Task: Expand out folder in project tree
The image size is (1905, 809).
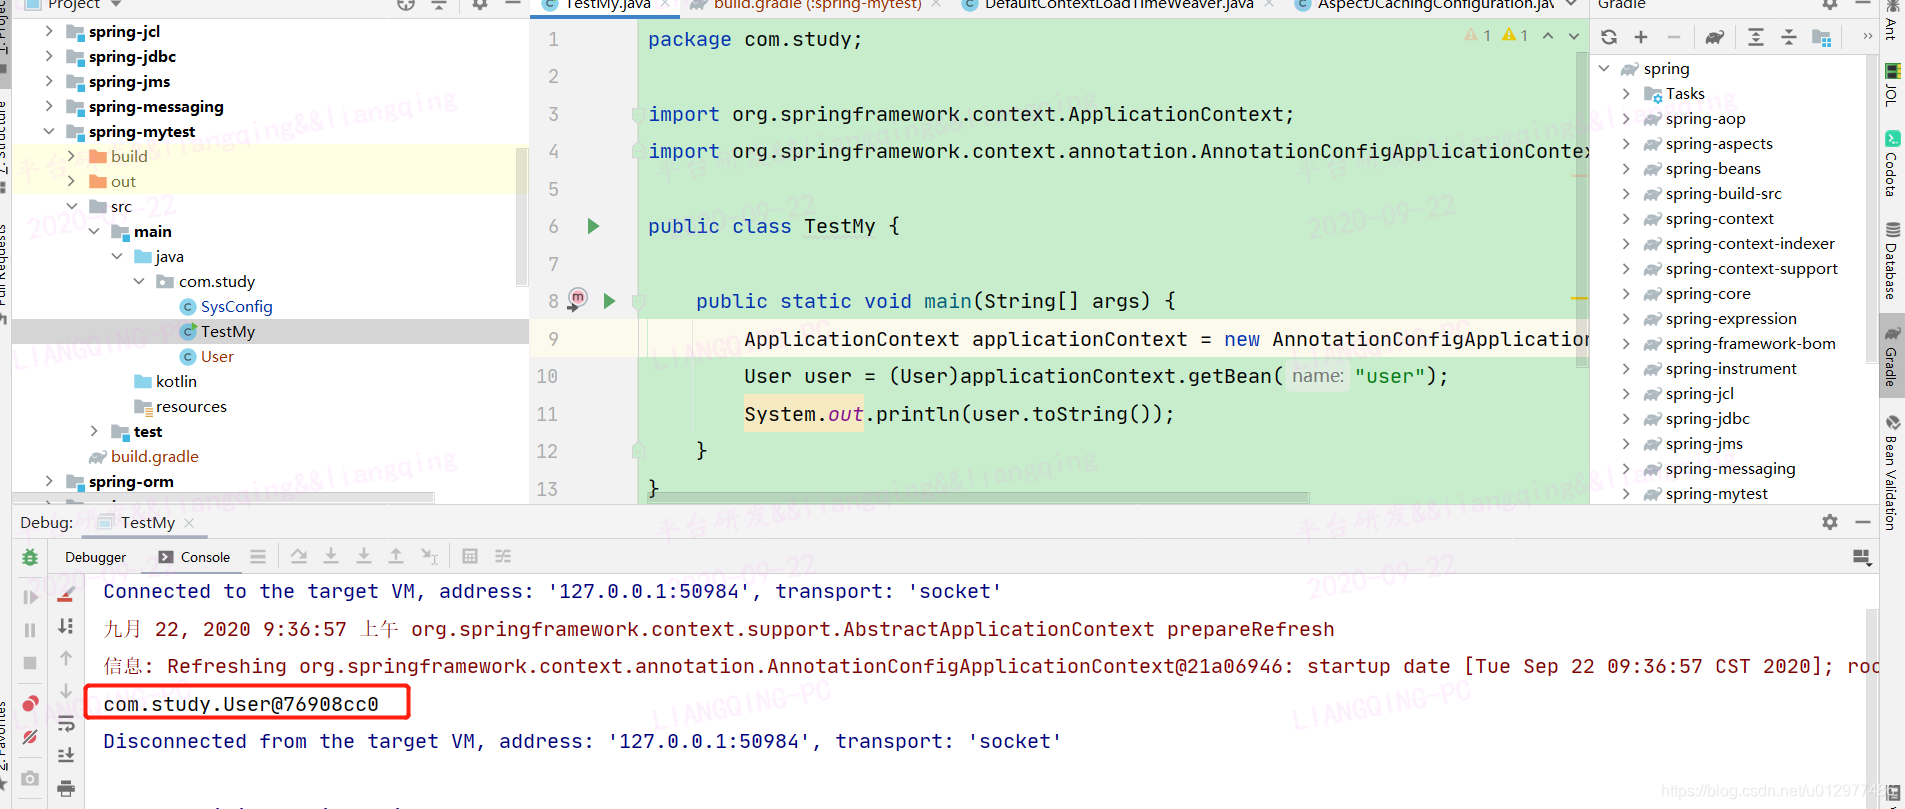Action: (71, 181)
